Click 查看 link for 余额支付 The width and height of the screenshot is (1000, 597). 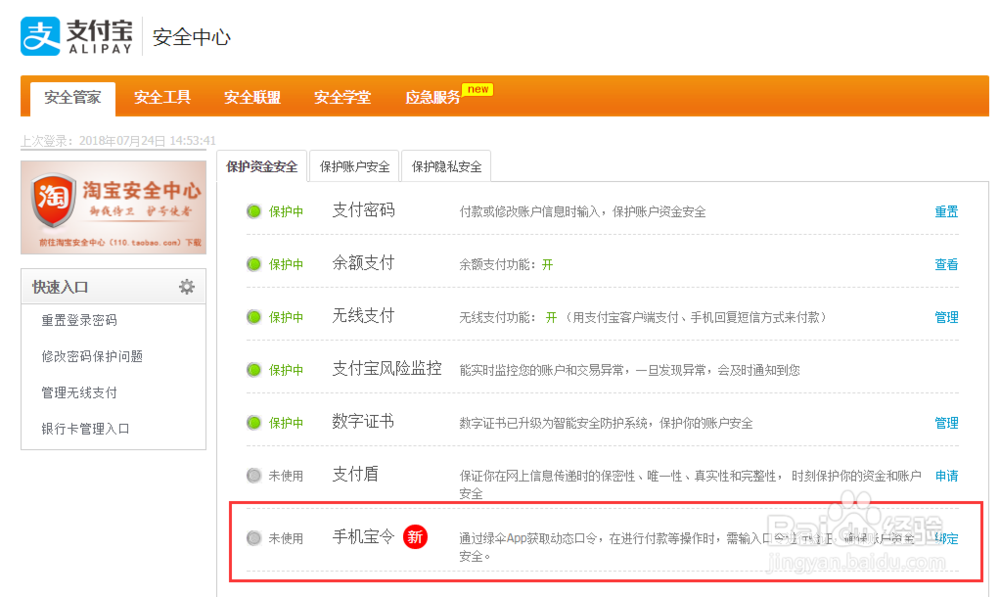click(946, 265)
